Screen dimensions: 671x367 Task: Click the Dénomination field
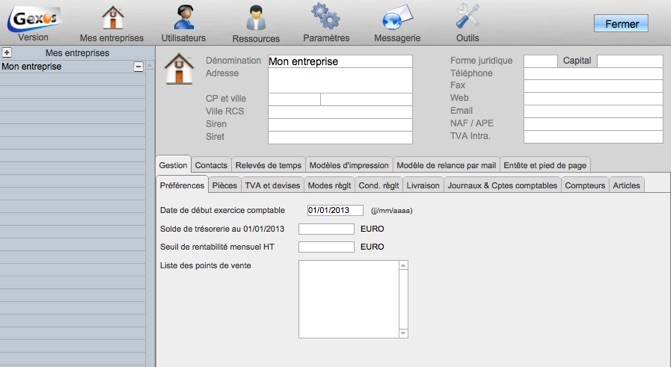coord(340,61)
